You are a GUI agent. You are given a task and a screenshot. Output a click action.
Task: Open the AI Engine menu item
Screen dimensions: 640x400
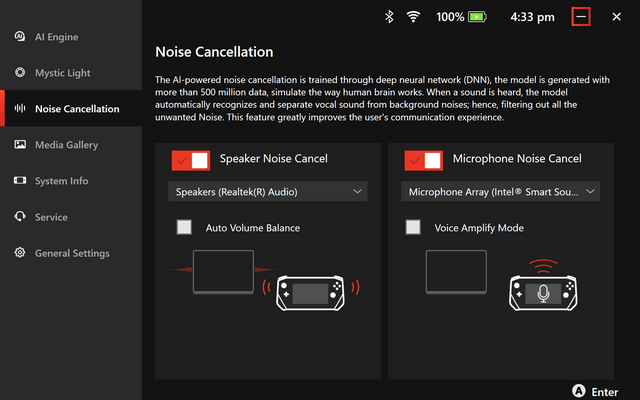[x=71, y=36]
